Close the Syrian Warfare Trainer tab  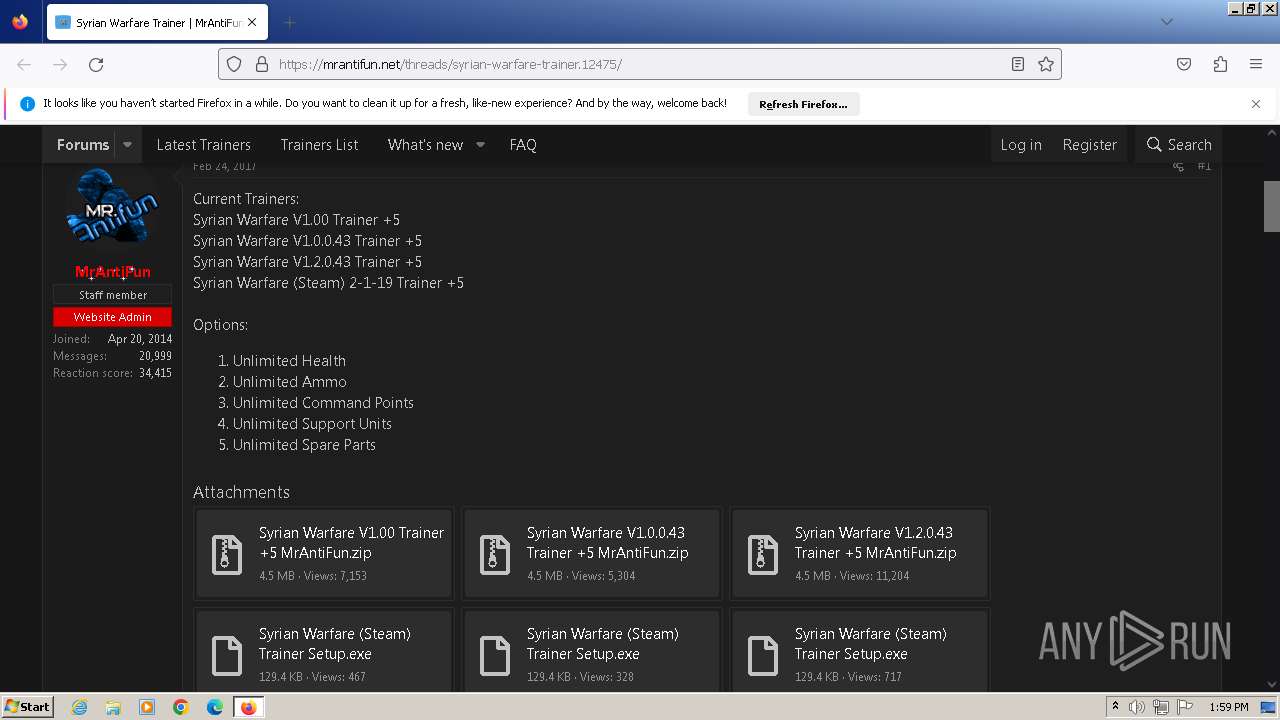click(252, 22)
